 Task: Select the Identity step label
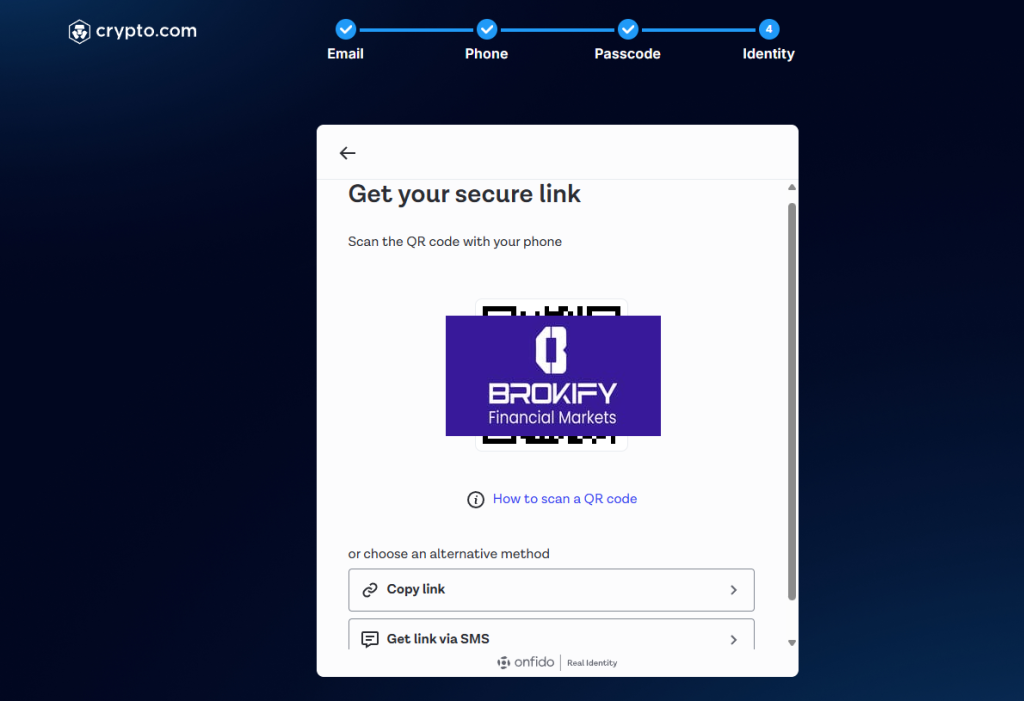pos(768,54)
